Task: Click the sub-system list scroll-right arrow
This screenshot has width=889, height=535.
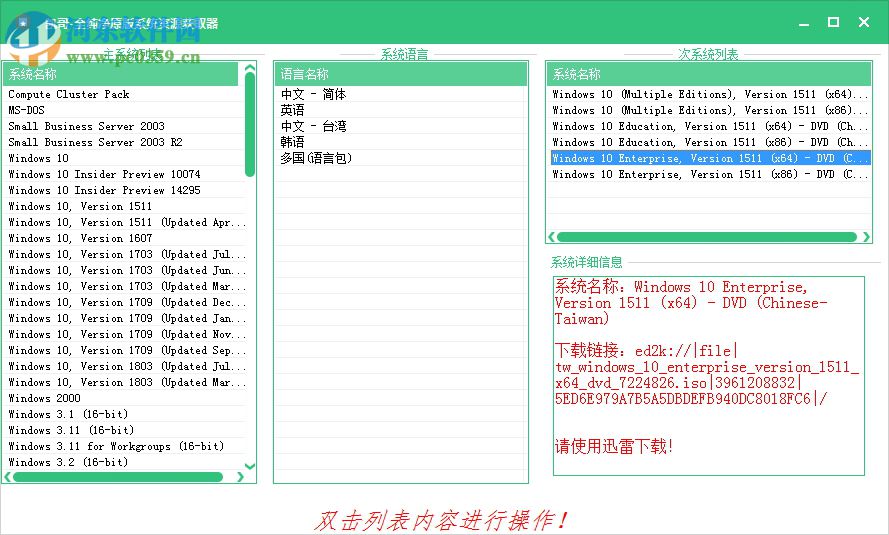Action: (x=866, y=237)
